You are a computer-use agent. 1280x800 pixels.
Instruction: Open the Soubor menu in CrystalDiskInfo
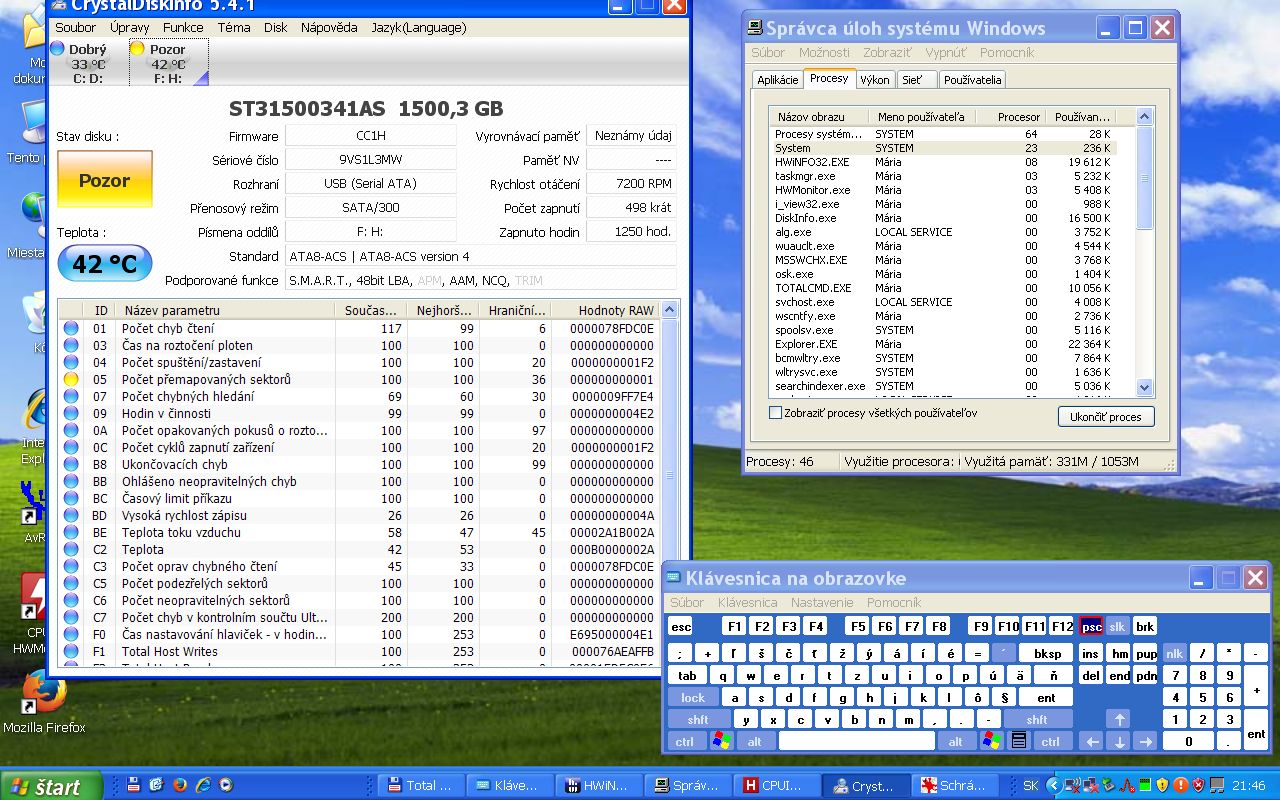76,27
